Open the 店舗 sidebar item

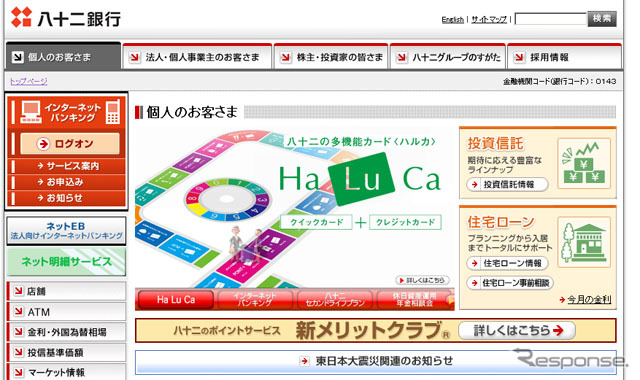click(67, 291)
